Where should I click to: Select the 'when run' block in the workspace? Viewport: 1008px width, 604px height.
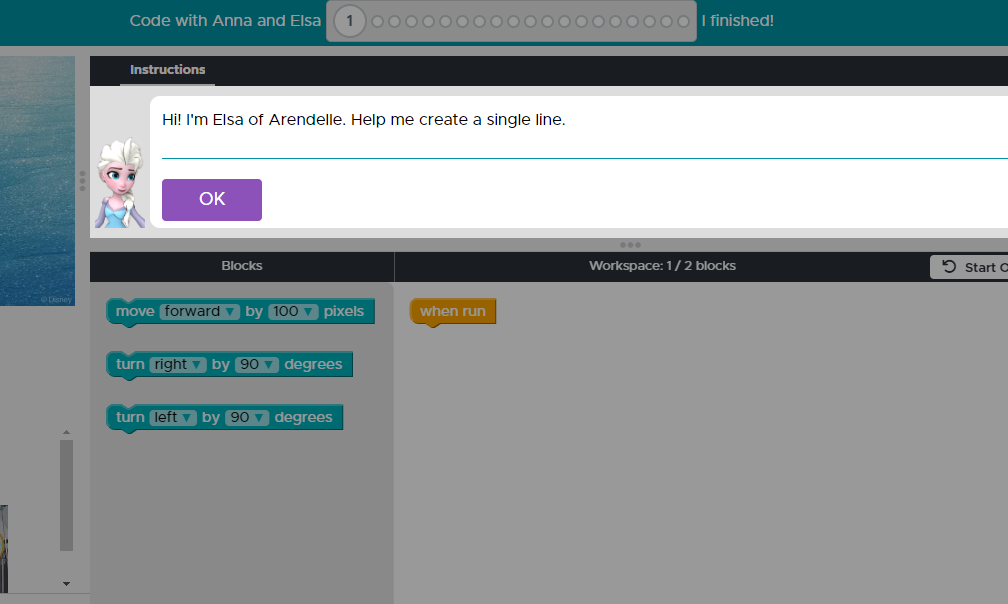pyautogui.click(x=452, y=311)
